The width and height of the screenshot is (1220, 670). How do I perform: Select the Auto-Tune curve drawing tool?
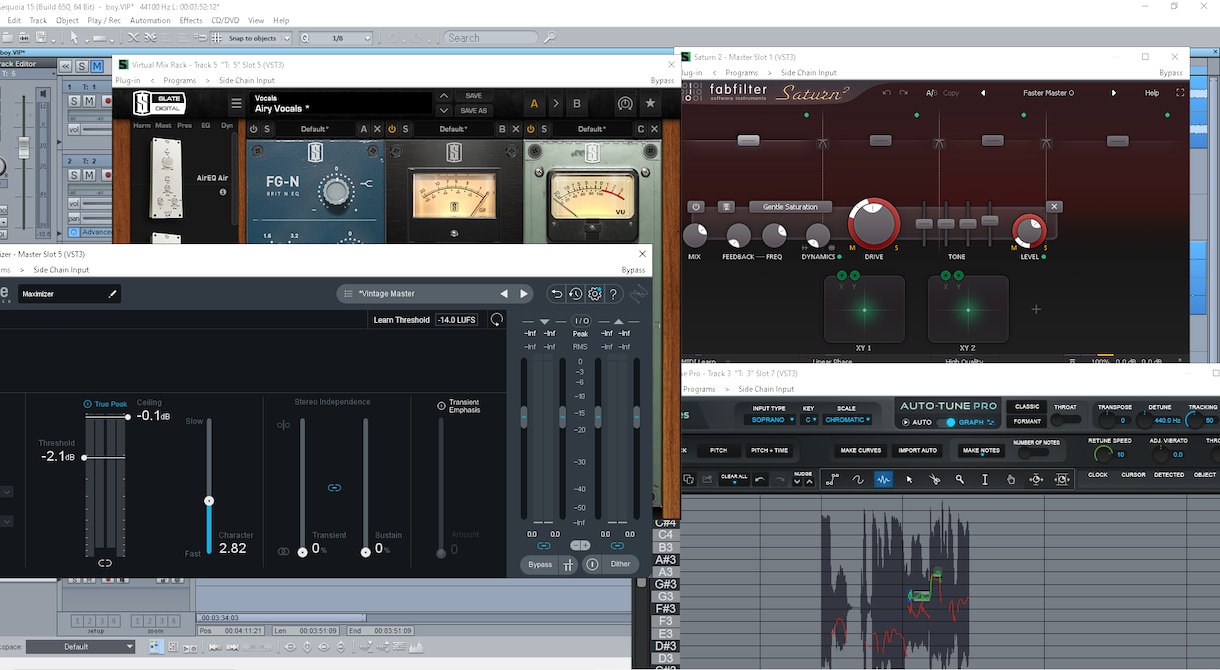(858, 480)
